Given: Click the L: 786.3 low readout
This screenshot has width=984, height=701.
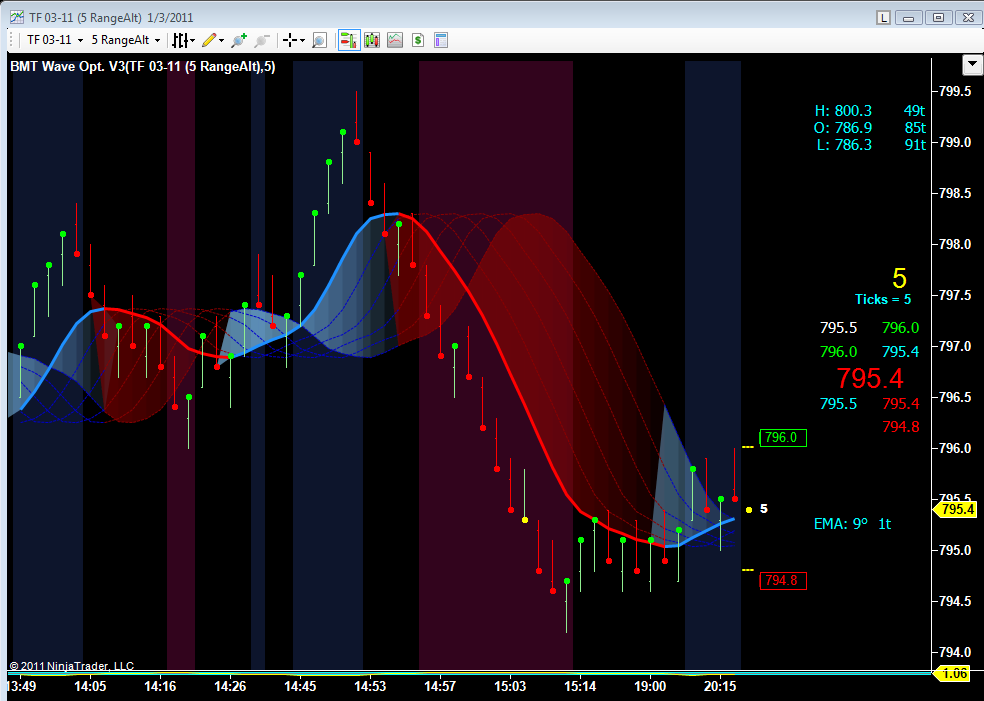Looking at the screenshot, I should [x=844, y=145].
